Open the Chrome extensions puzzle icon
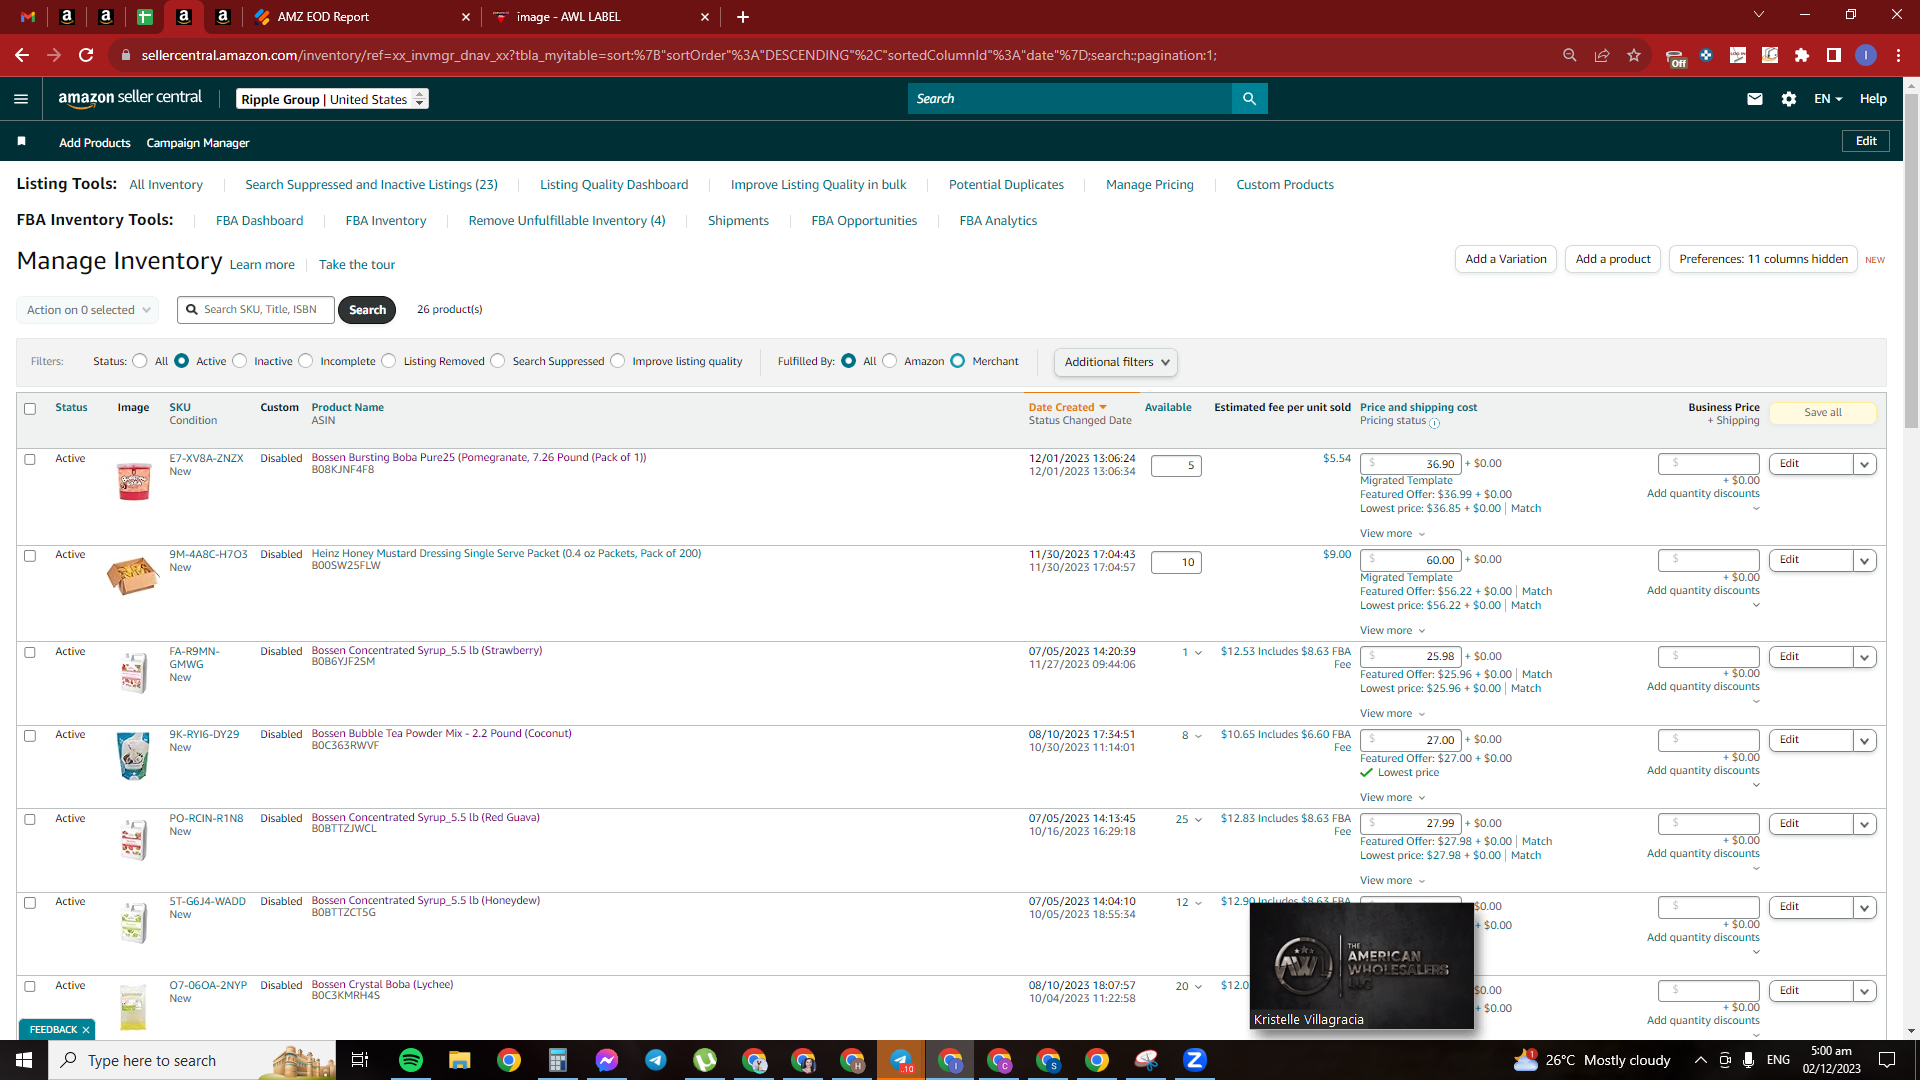 (x=1802, y=56)
